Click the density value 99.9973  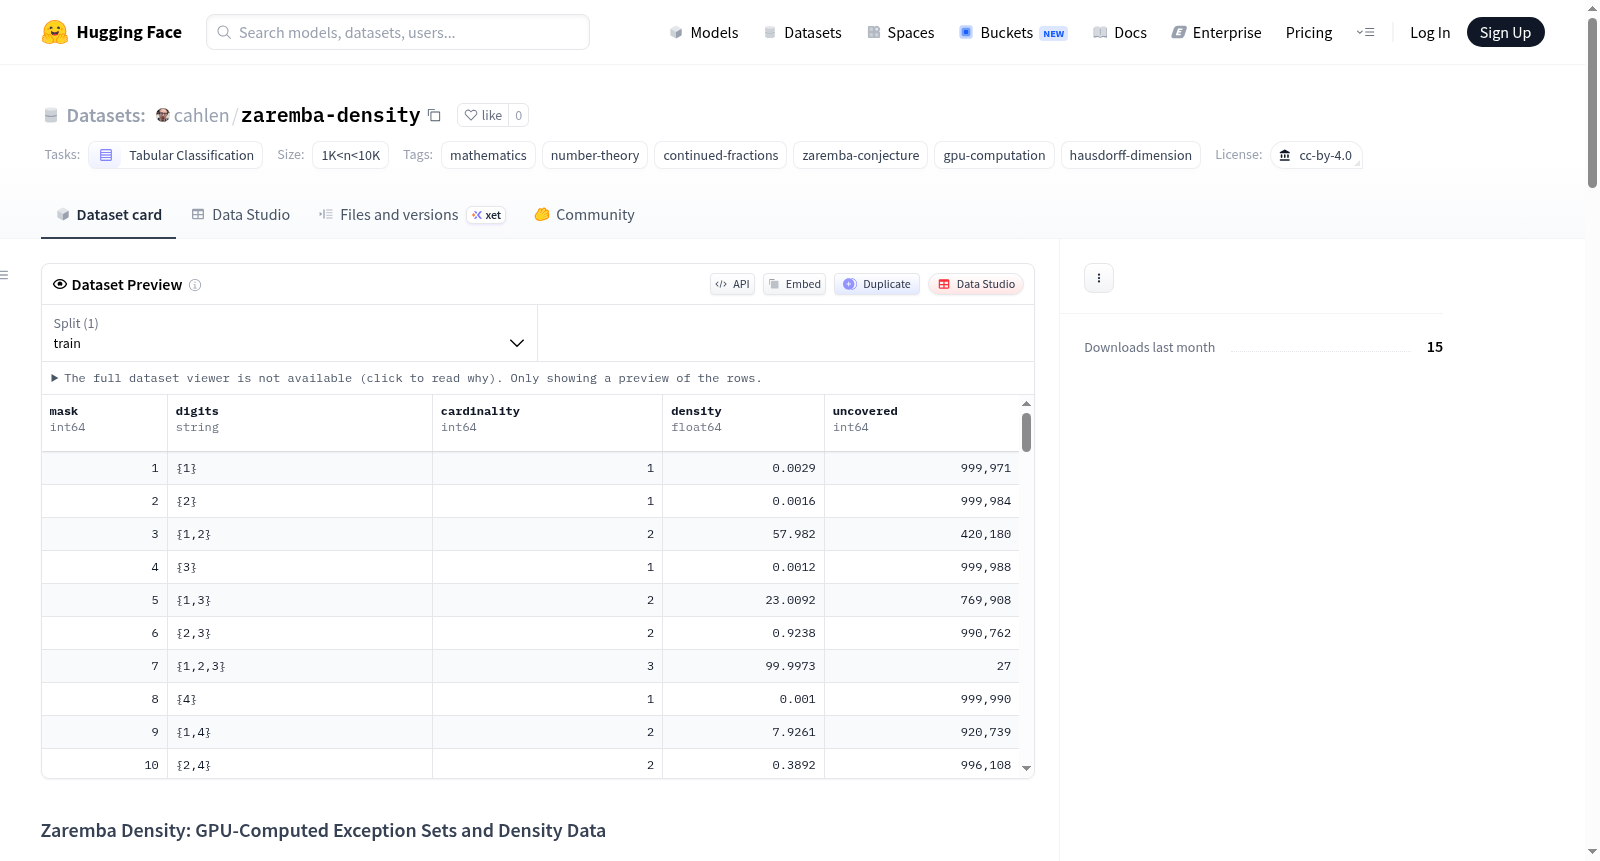(x=790, y=666)
